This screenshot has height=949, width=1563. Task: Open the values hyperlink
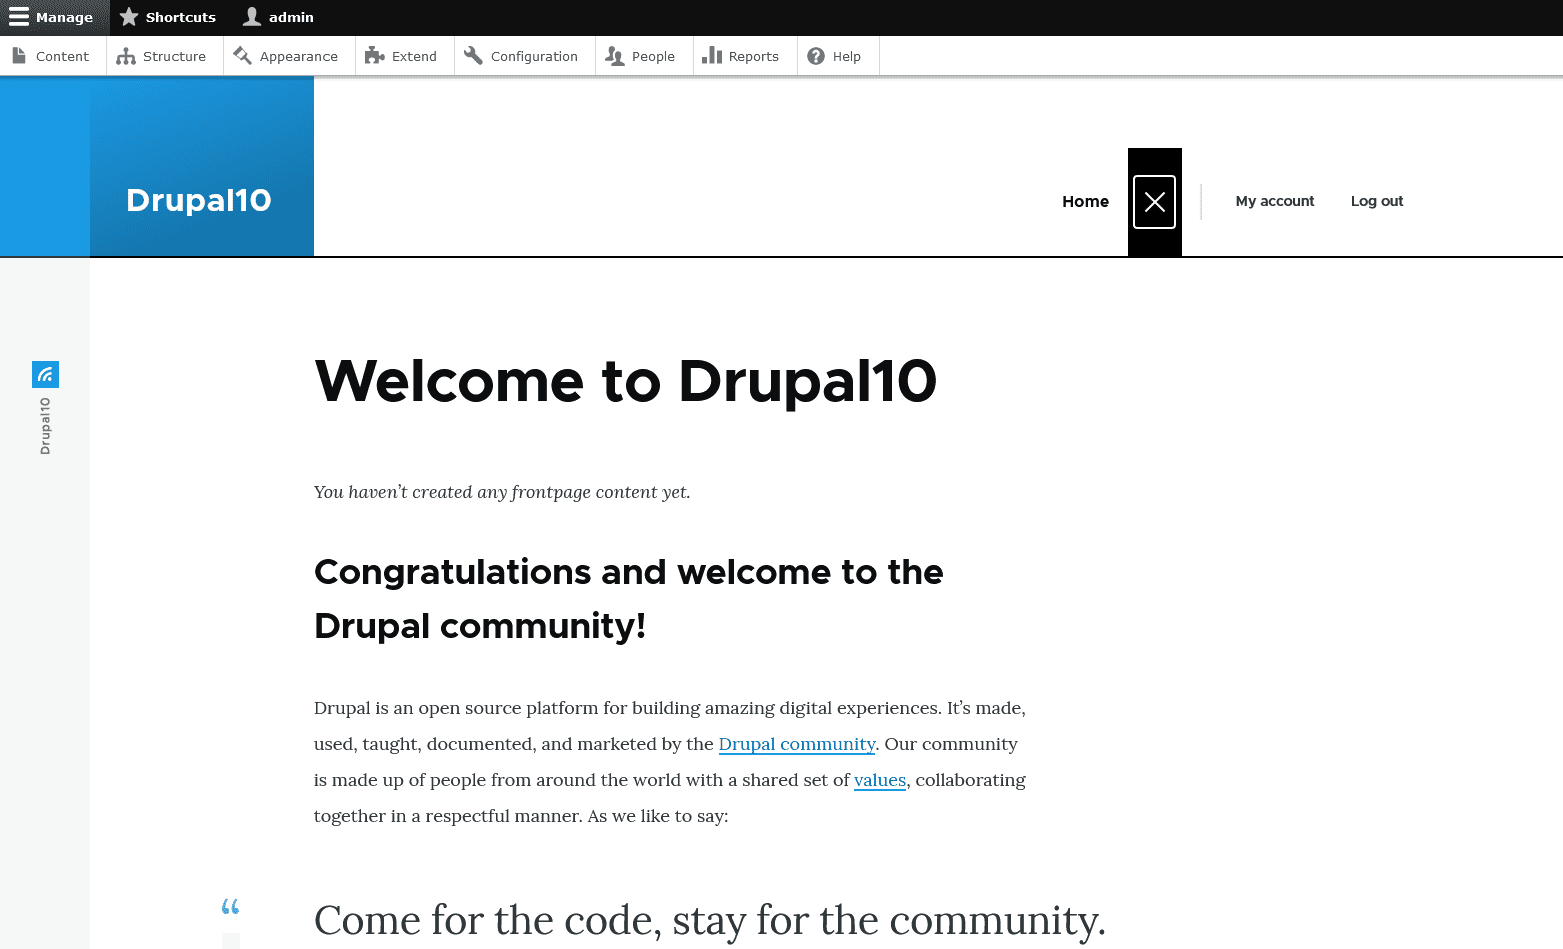[879, 780]
